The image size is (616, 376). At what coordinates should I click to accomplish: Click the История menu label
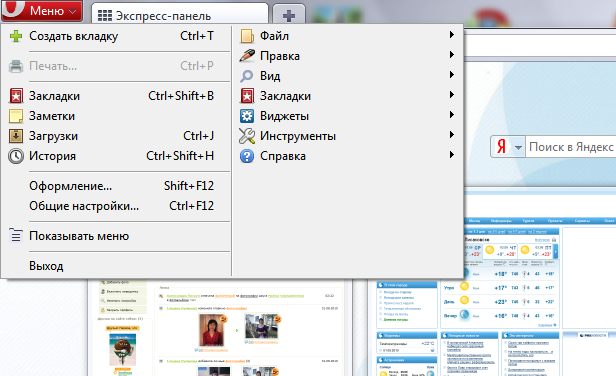pos(52,156)
